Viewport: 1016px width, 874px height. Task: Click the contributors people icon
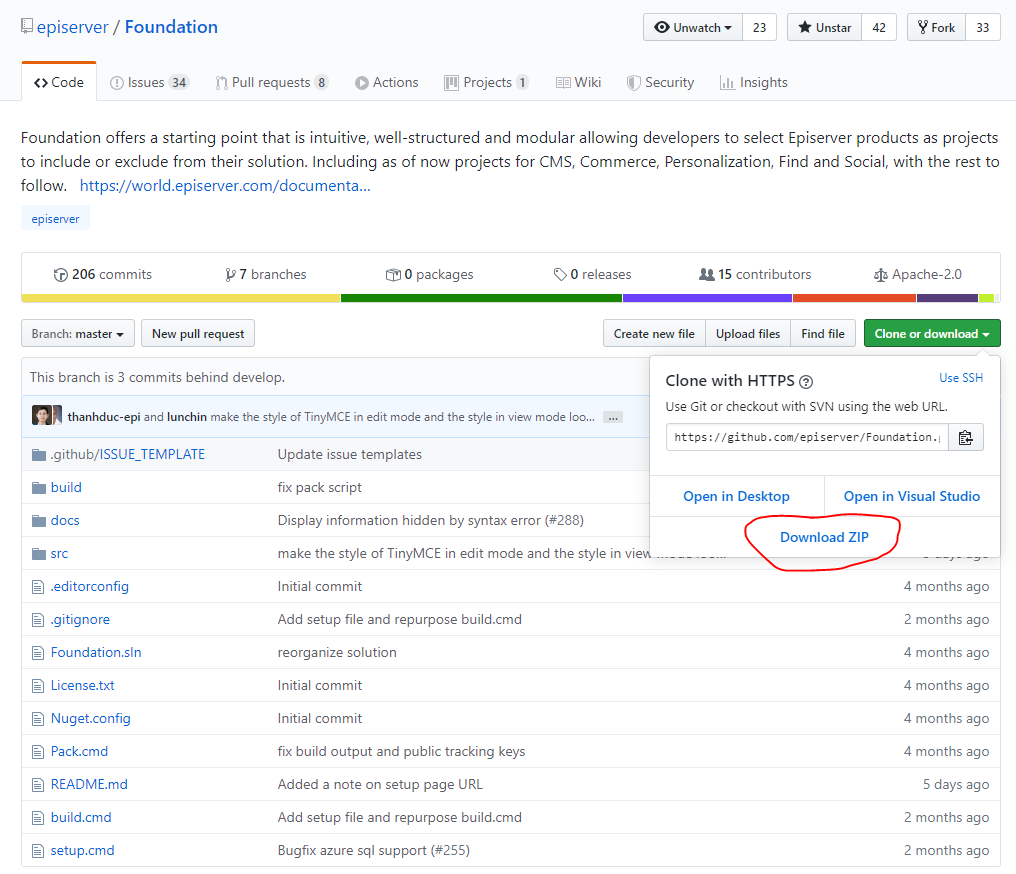coord(706,275)
